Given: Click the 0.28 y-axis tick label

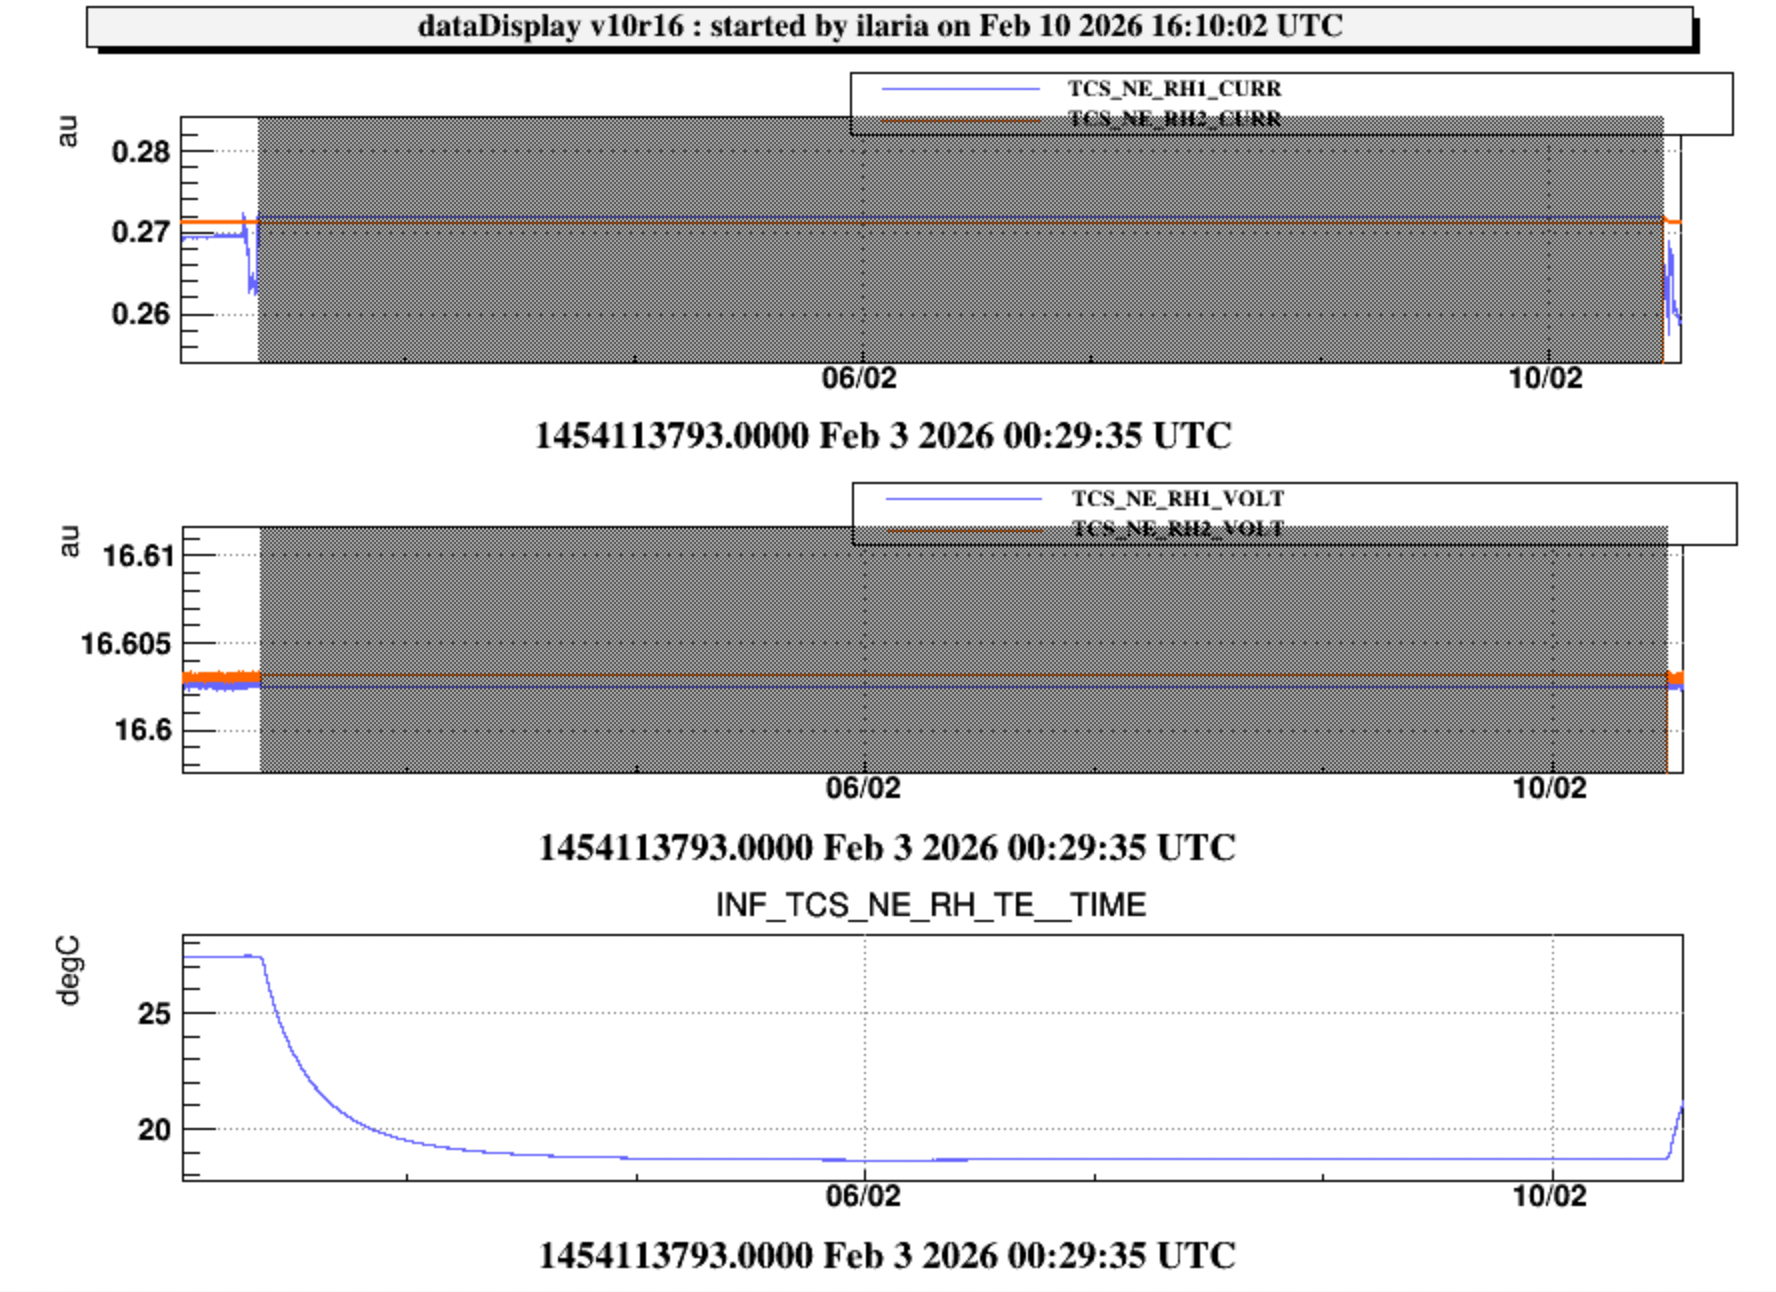Looking at the screenshot, I should (141, 152).
